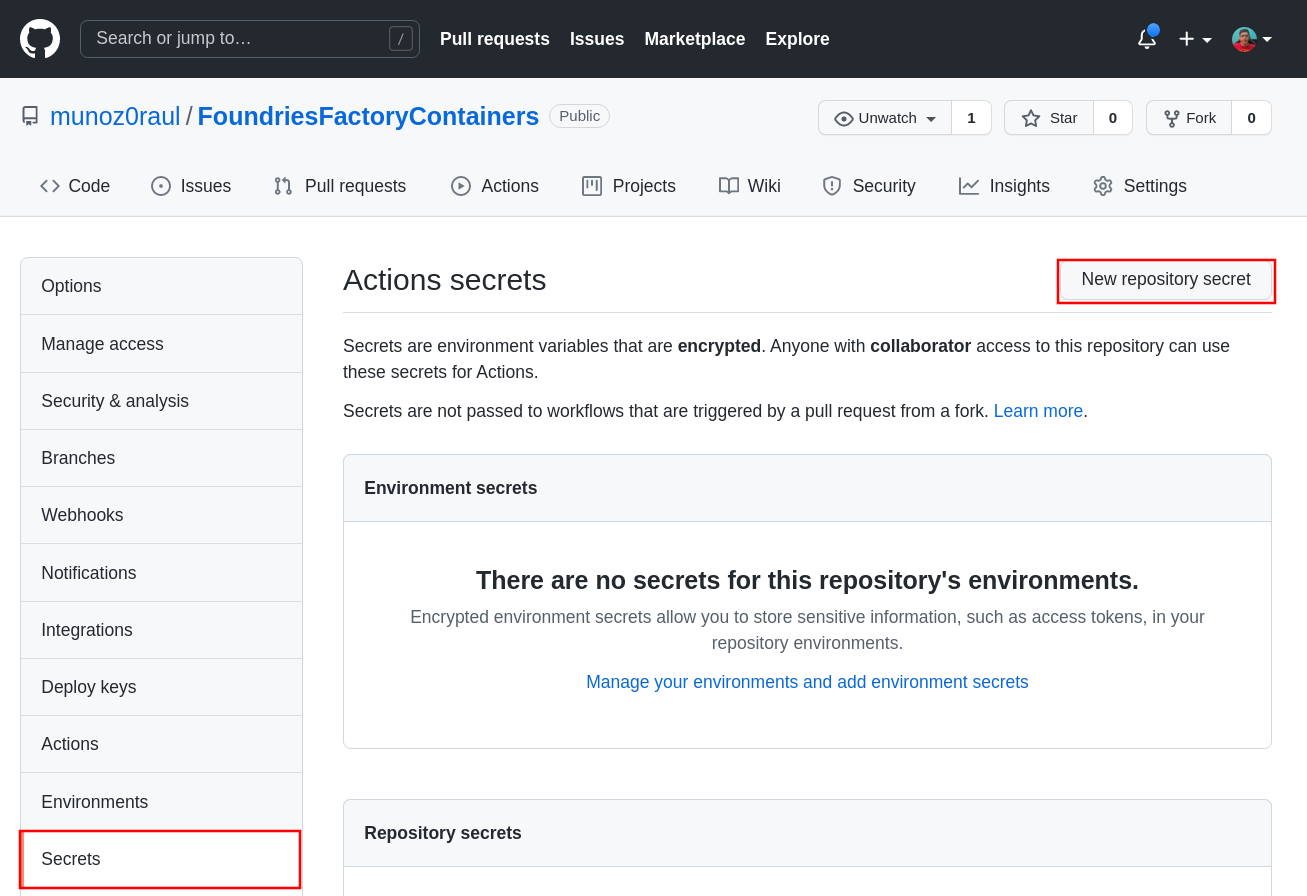The height and width of the screenshot is (896, 1307).
Task: Open the notifications bell
Action: (x=1146, y=39)
